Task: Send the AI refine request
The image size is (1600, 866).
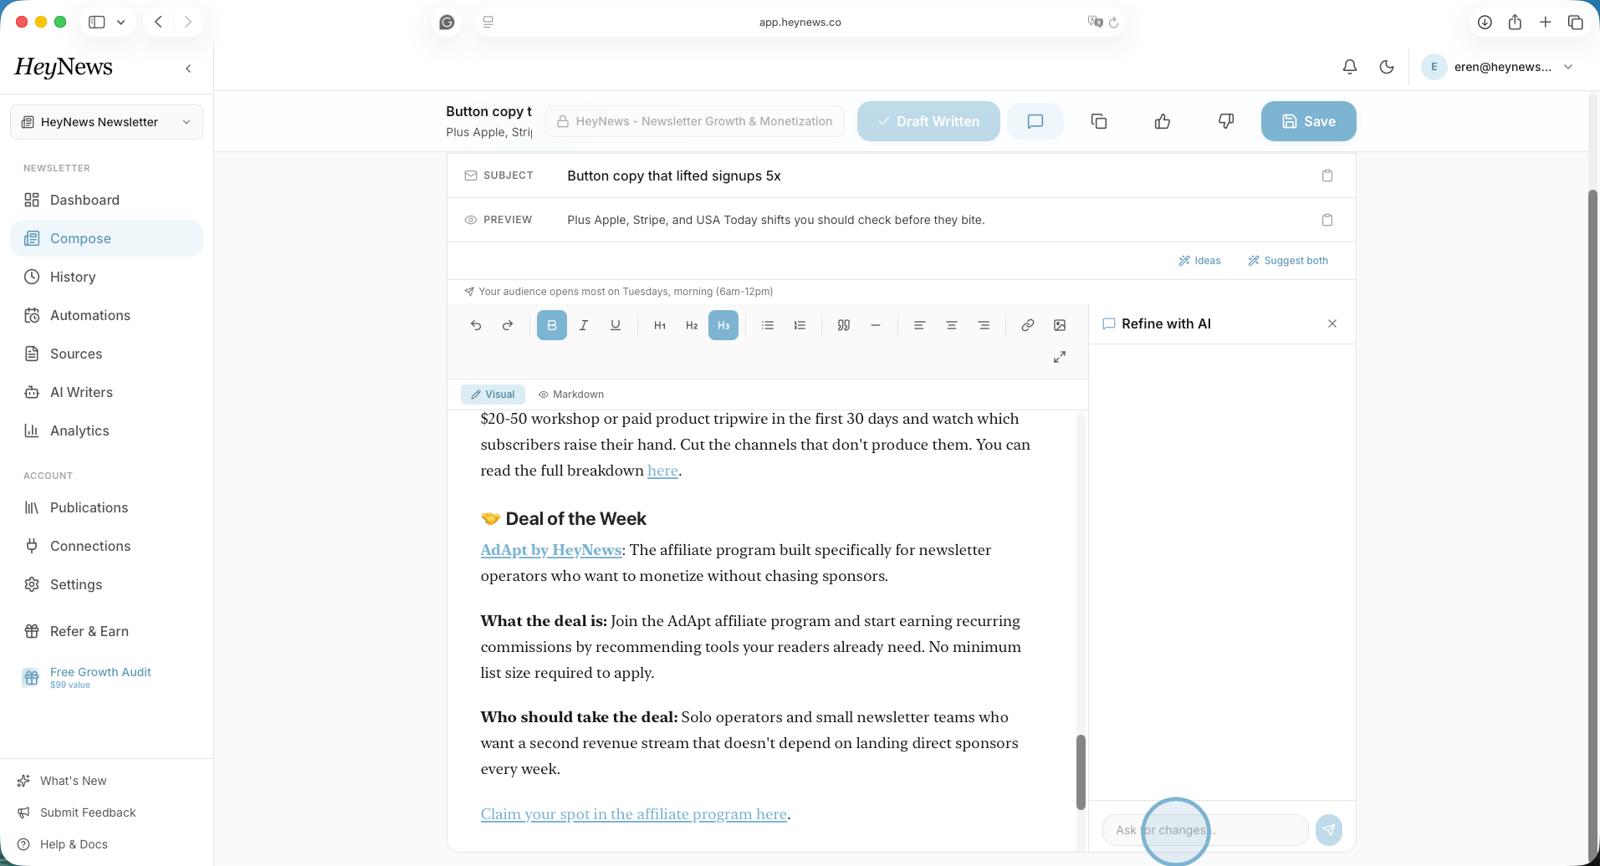Action: 1329,830
